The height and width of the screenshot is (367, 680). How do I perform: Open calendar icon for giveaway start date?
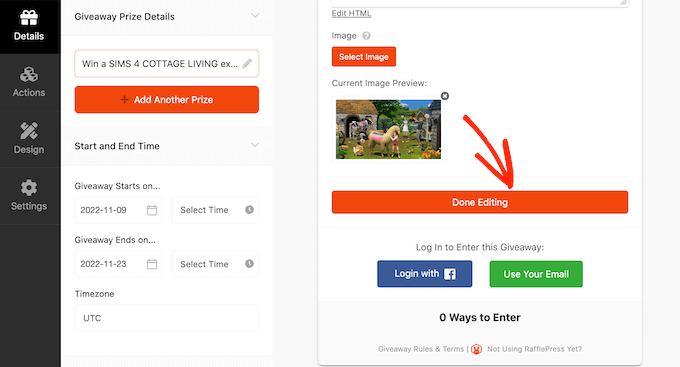coord(152,210)
